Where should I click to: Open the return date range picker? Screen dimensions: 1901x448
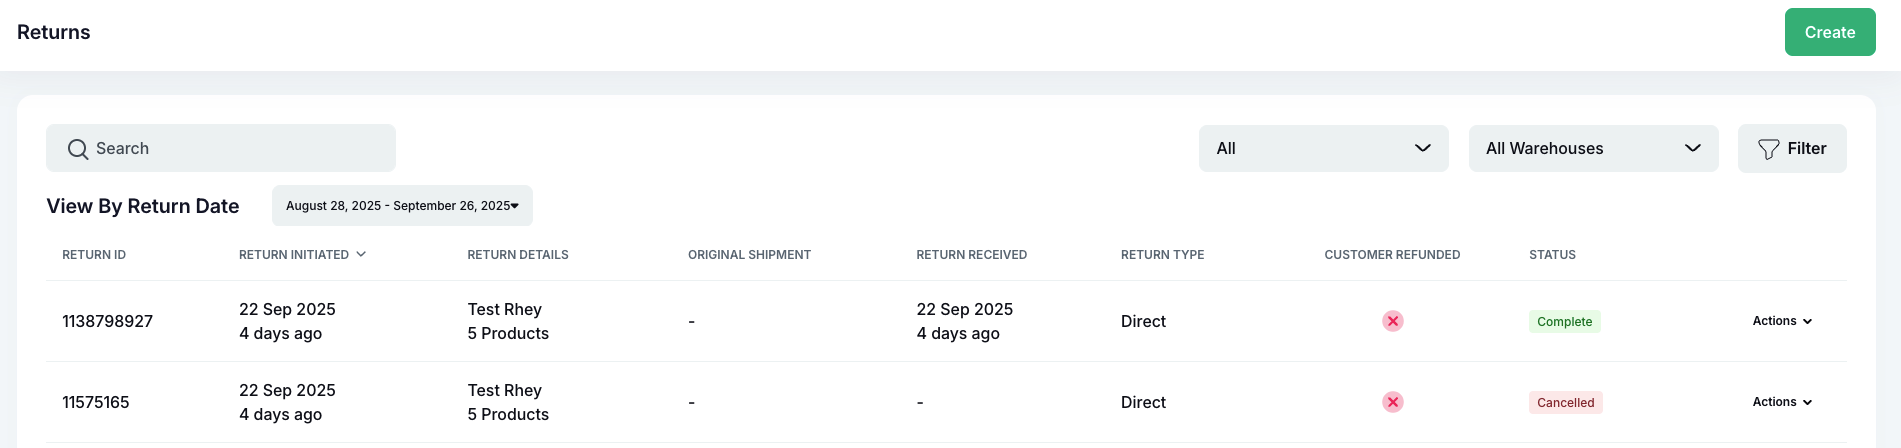[x=402, y=206]
